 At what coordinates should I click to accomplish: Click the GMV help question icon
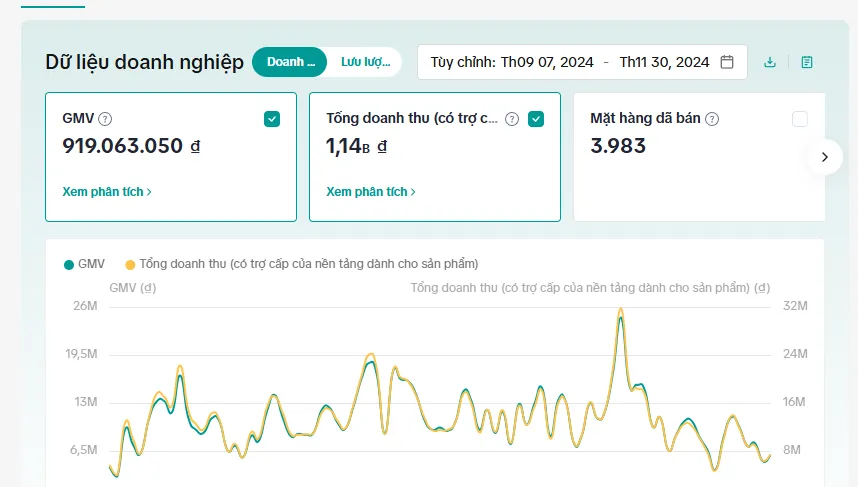pos(105,119)
